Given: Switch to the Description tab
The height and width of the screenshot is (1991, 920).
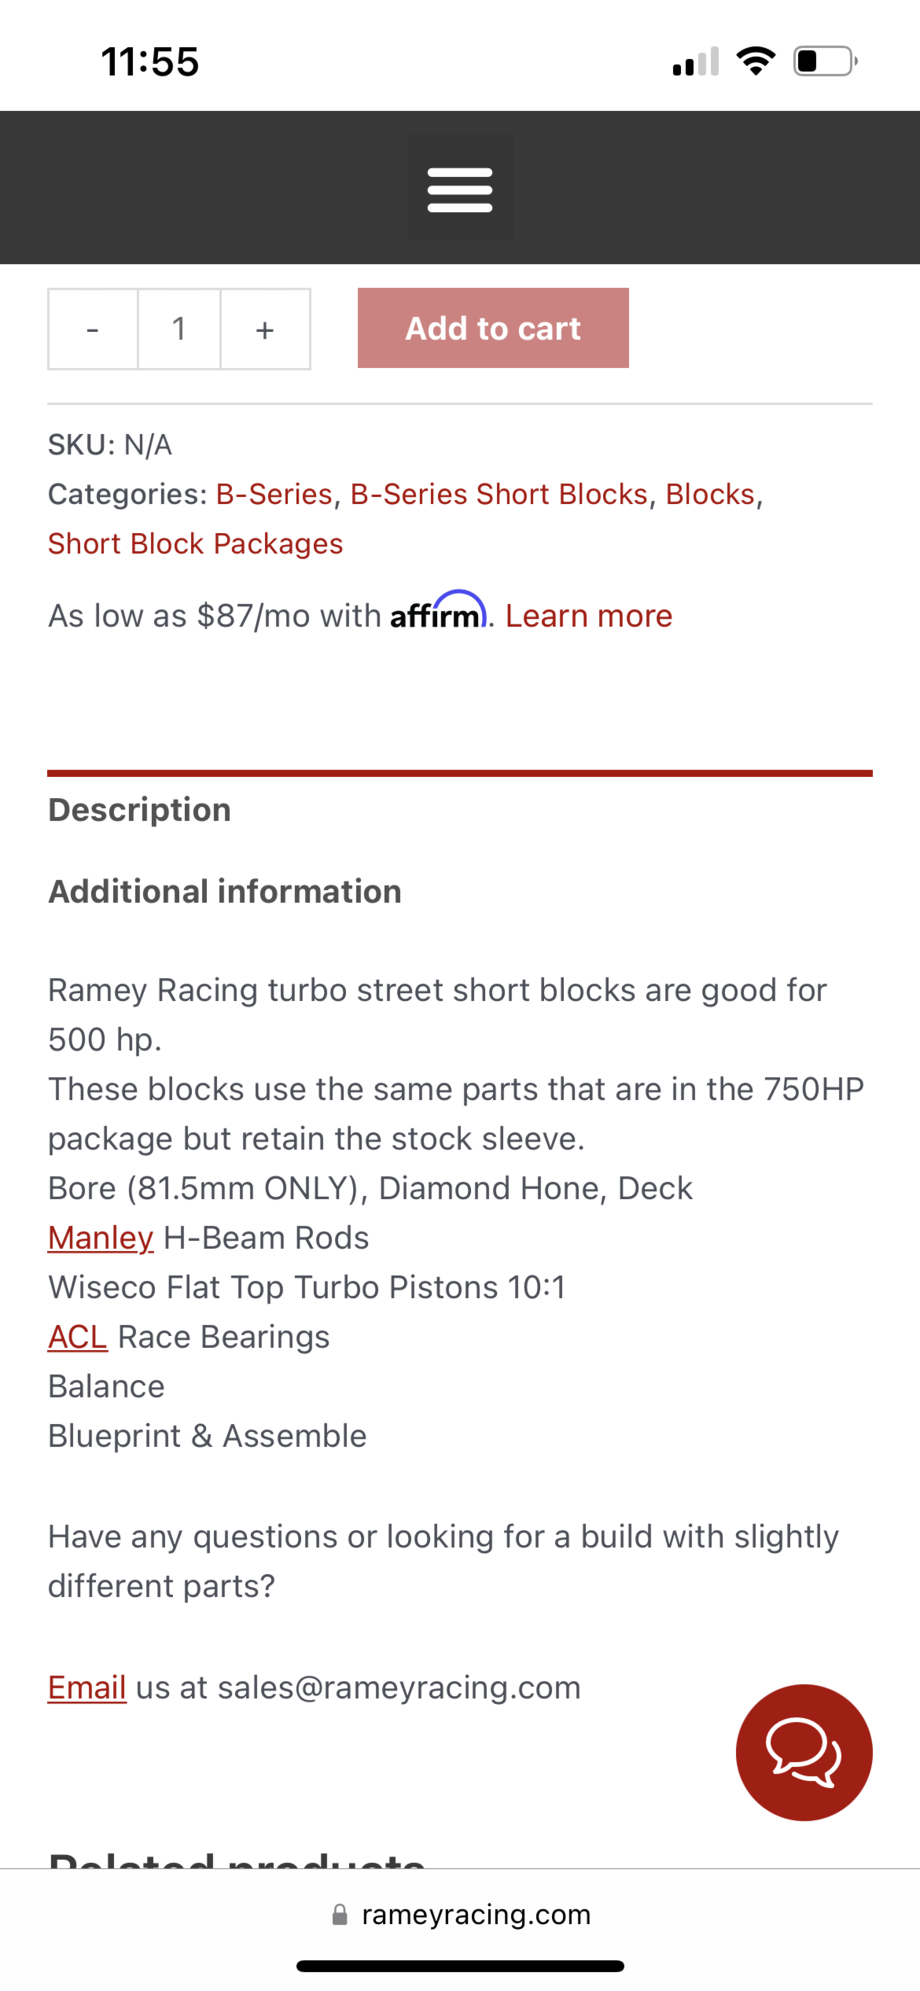Looking at the screenshot, I should [x=140, y=810].
